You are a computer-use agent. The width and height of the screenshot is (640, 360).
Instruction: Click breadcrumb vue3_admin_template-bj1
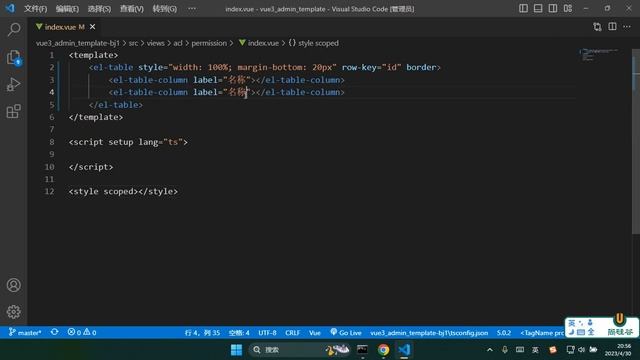pos(78,43)
